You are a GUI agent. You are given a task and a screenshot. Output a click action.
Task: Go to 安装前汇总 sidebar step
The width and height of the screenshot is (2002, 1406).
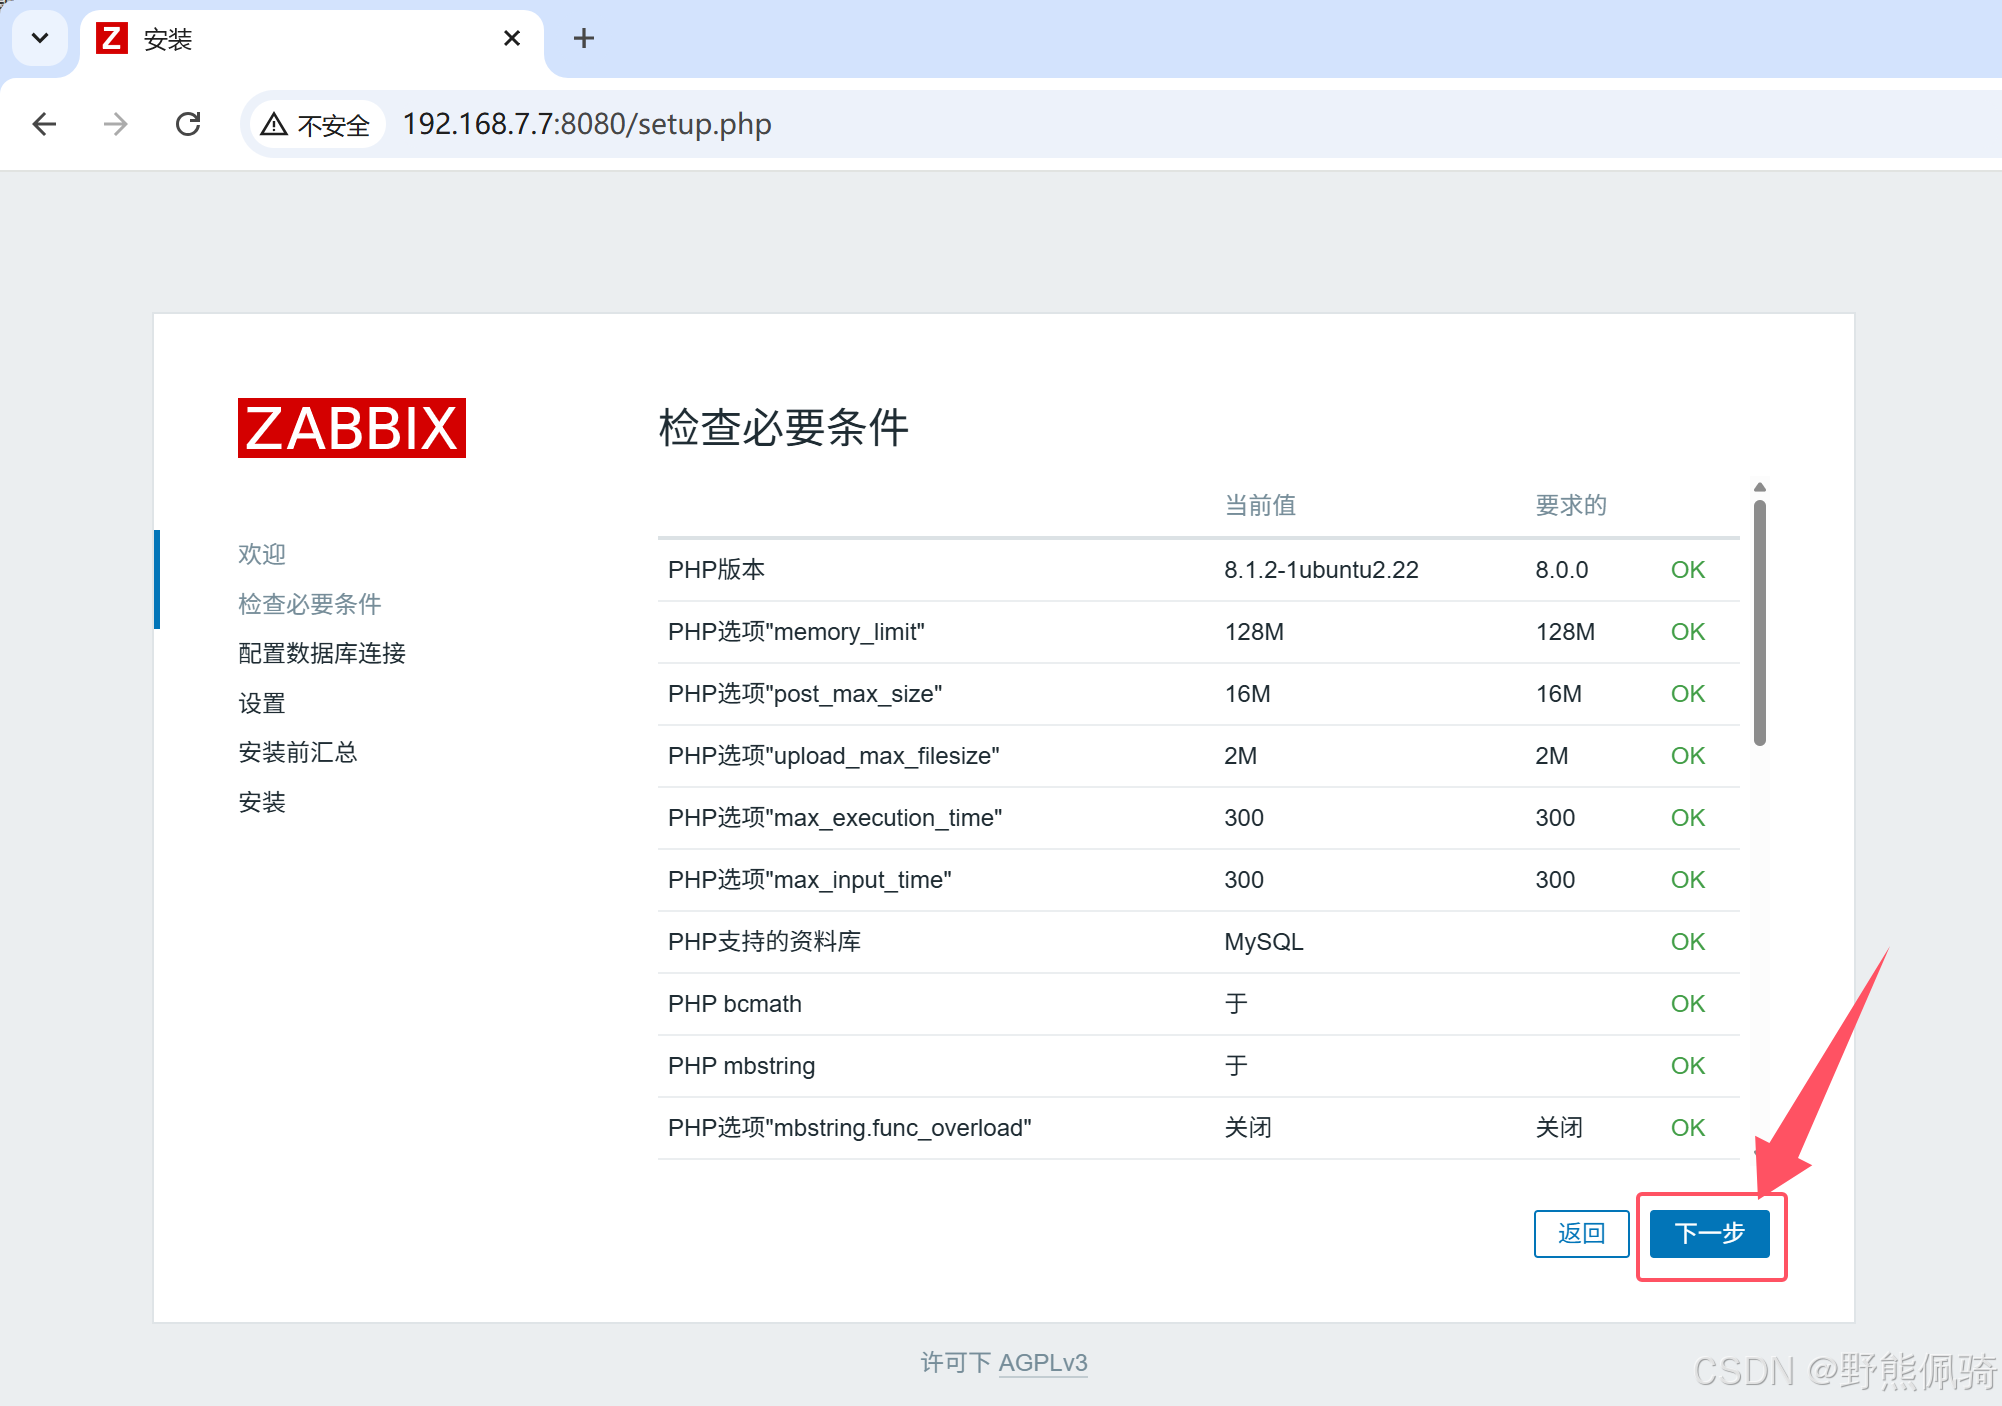[298, 752]
